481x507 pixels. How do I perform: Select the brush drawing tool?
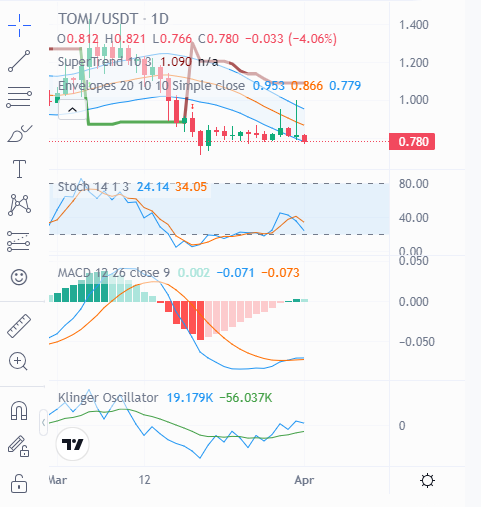pyautogui.click(x=19, y=133)
